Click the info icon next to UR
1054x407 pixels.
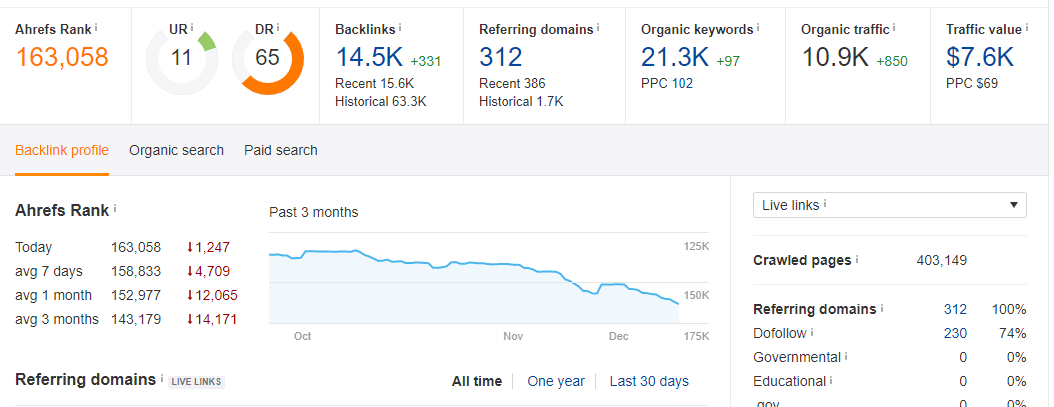coord(192,28)
